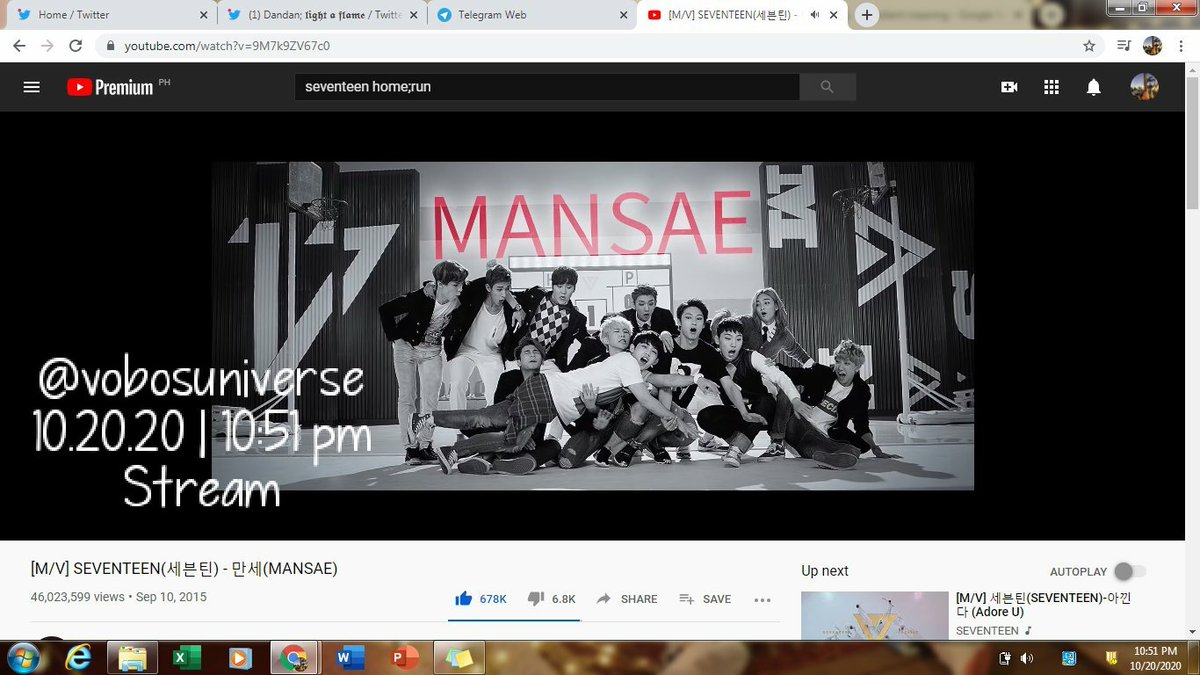Share the MANSAE video
The height and width of the screenshot is (675, 1200).
pos(627,599)
